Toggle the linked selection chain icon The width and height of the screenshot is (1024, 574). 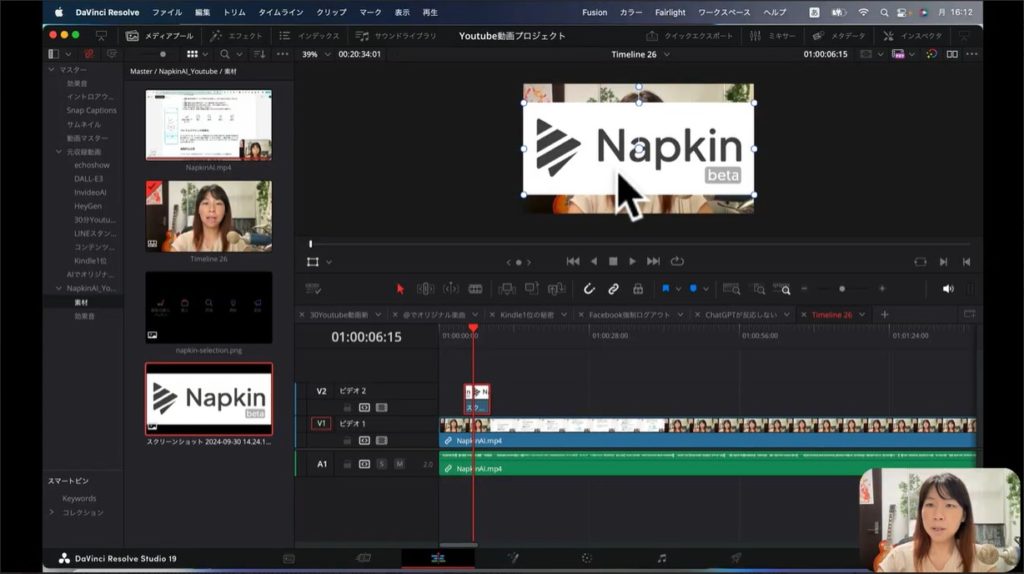click(x=613, y=289)
